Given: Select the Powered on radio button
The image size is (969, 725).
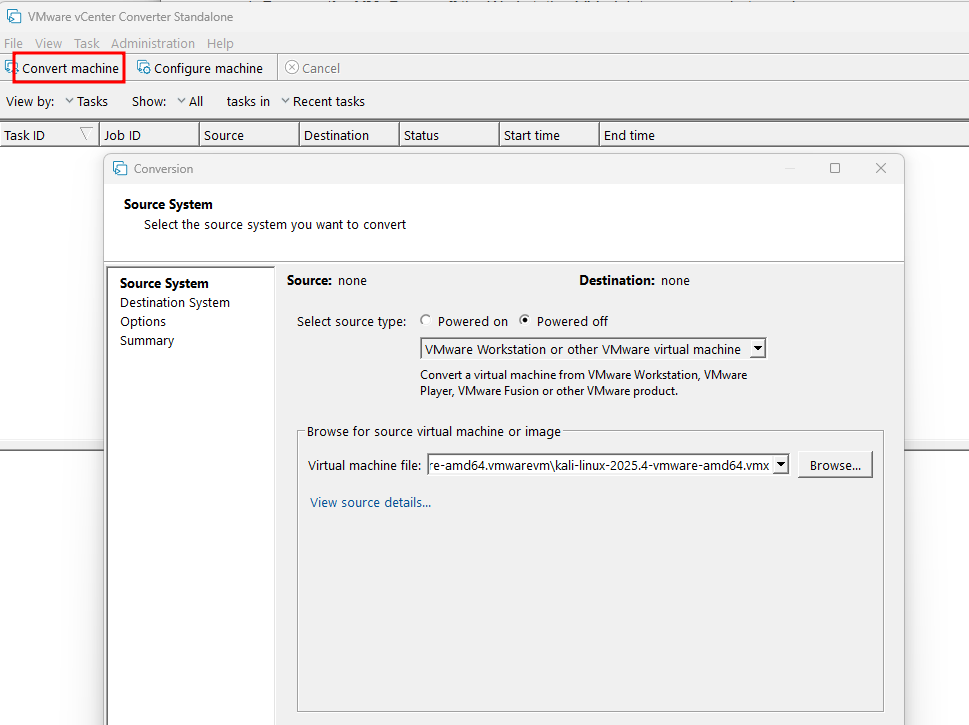Looking at the screenshot, I should pos(426,321).
